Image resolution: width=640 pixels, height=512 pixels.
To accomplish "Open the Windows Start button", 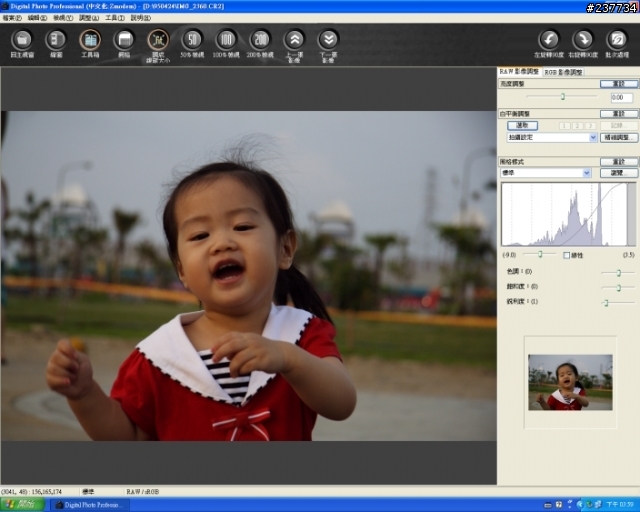I will click(x=22, y=505).
